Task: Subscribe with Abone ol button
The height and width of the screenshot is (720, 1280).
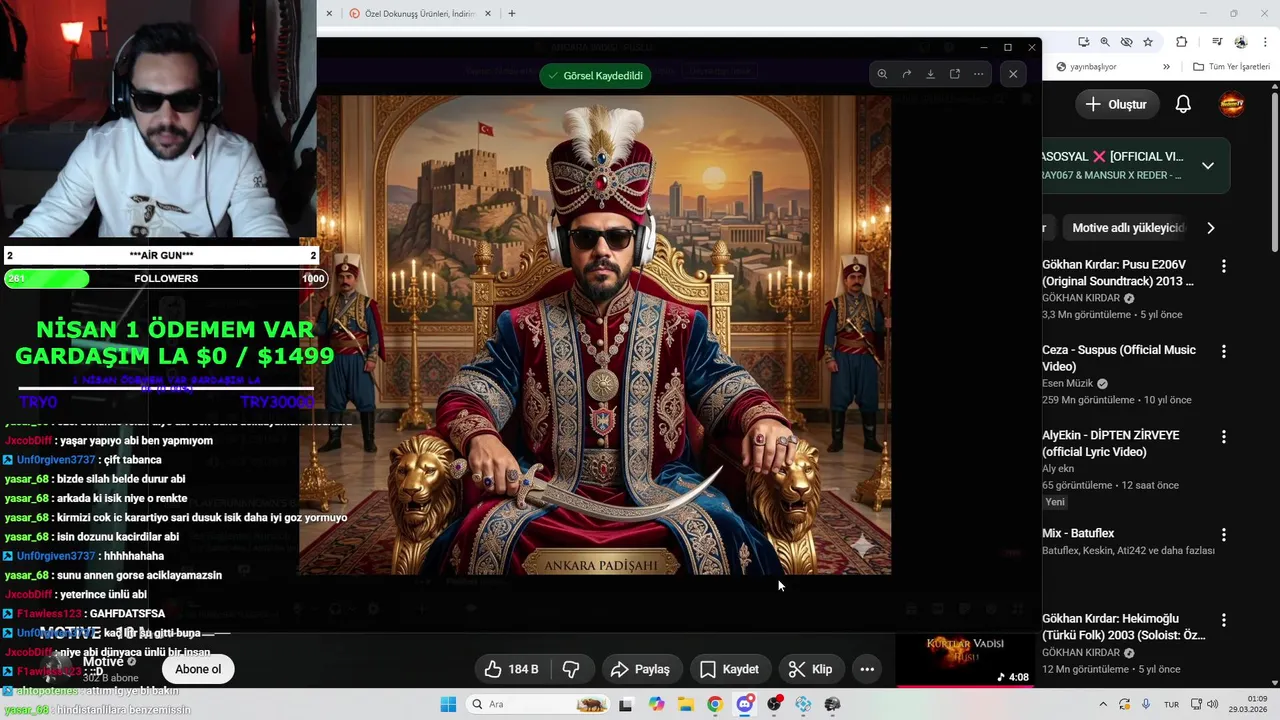Action: click(x=198, y=669)
